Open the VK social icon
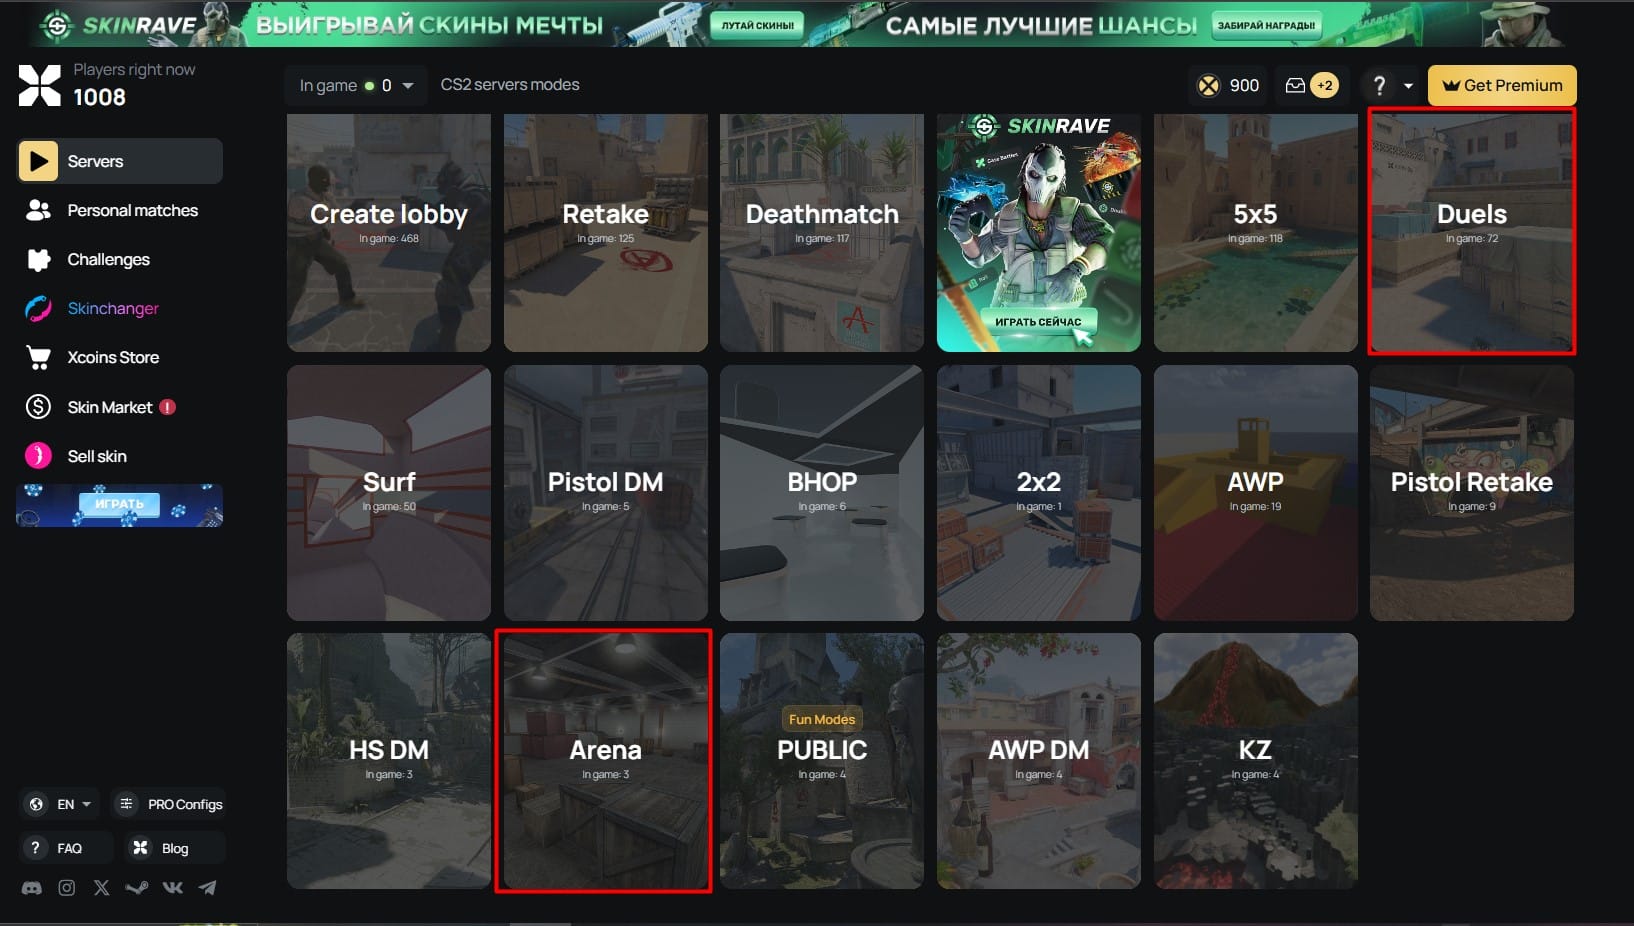The image size is (1634, 926). [x=172, y=888]
